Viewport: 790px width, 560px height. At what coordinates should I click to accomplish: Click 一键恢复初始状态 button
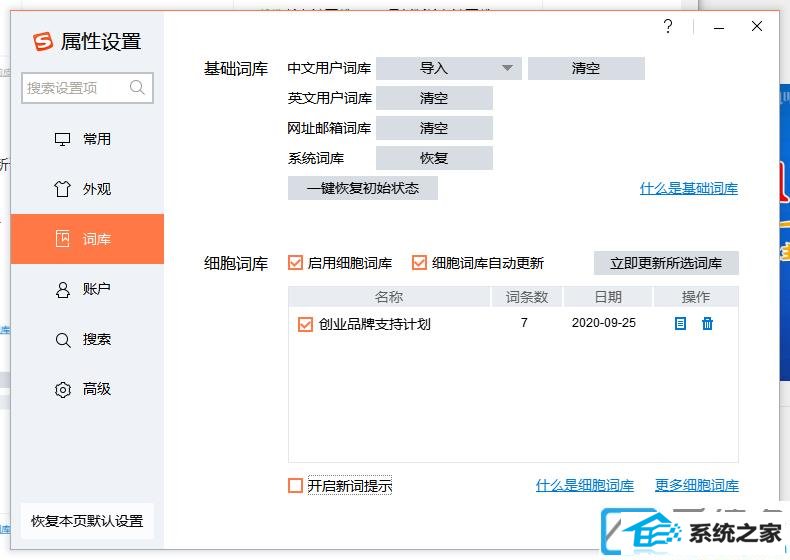point(363,188)
